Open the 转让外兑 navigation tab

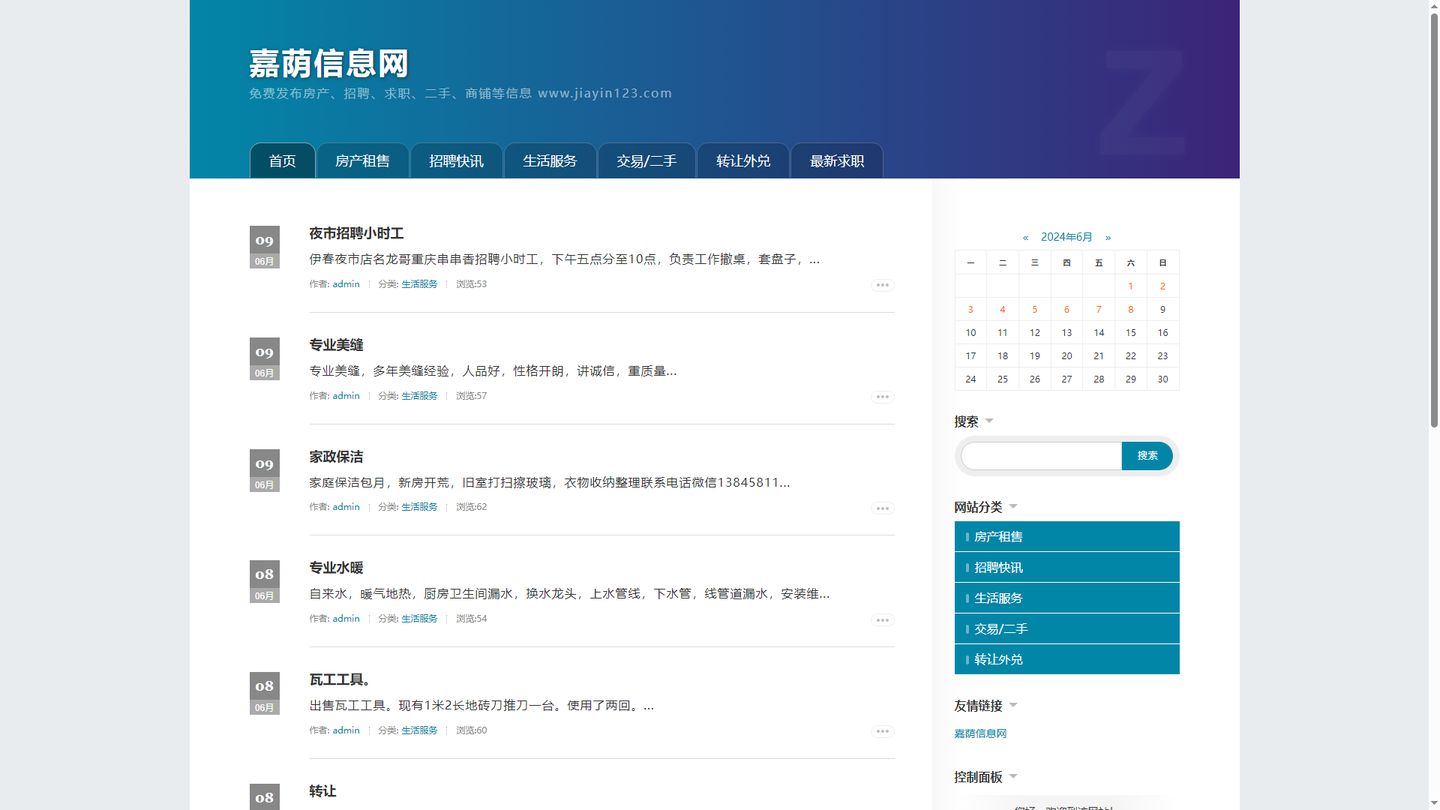click(743, 161)
